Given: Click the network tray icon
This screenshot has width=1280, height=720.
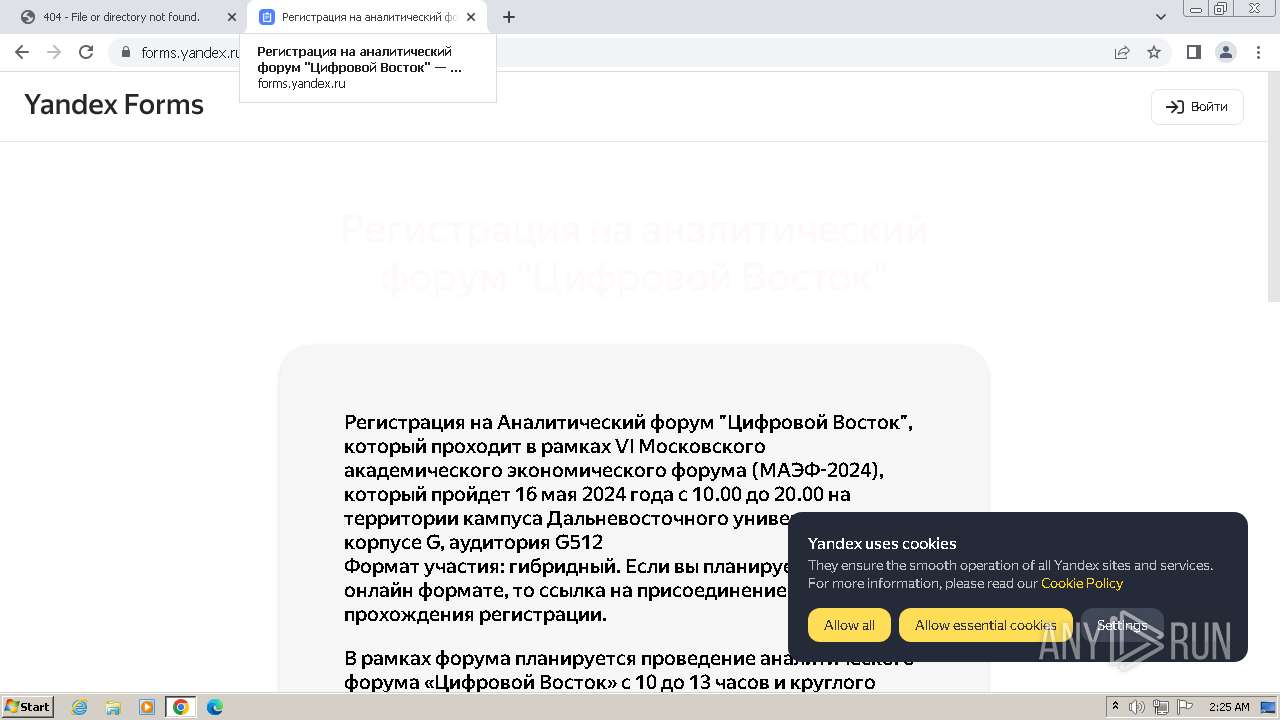Looking at the screenshot, I should click(x=1161, y=707).
